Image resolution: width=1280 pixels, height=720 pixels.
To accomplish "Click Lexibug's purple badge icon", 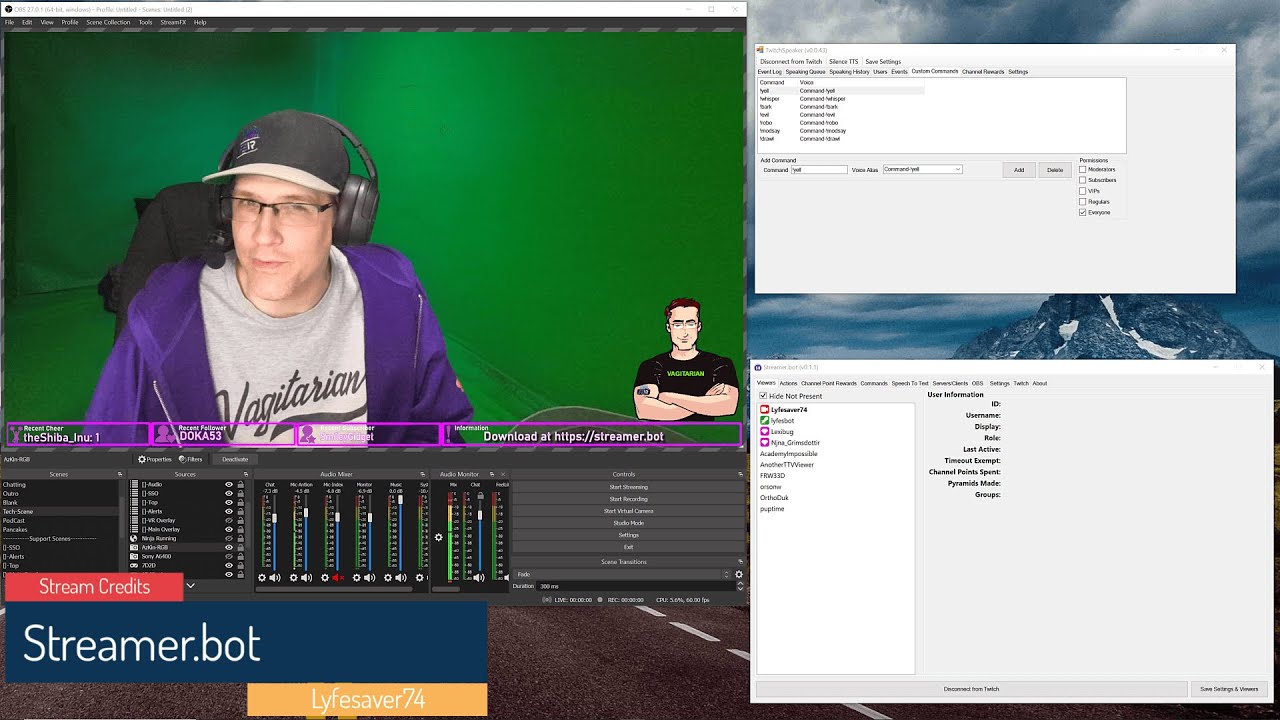I will [x=765, y=432].
